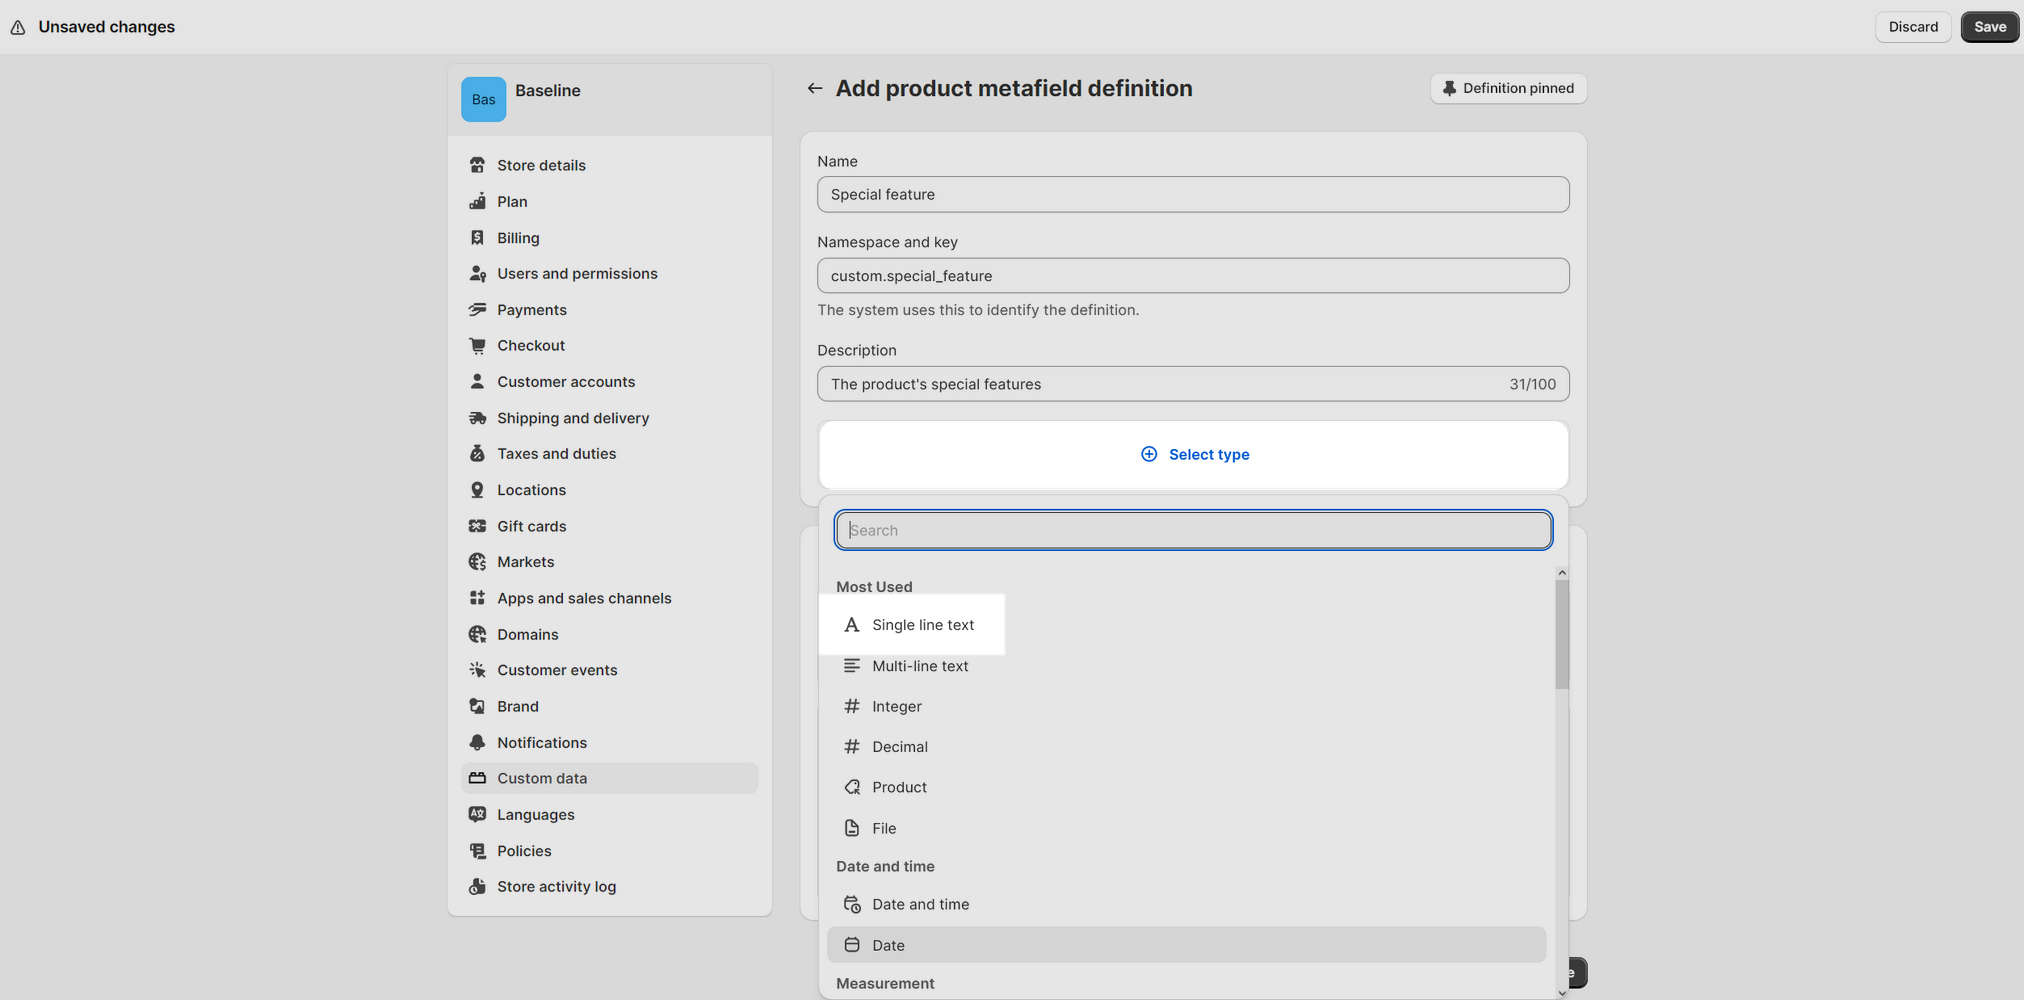Select the Notifications bell icon

[477, 742]
